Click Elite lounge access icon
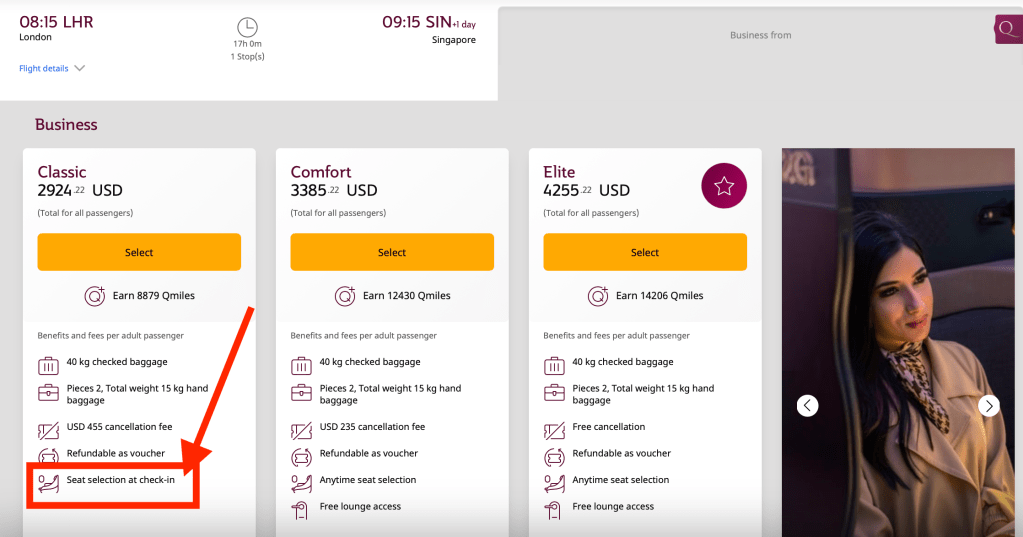 coord(554,508)
